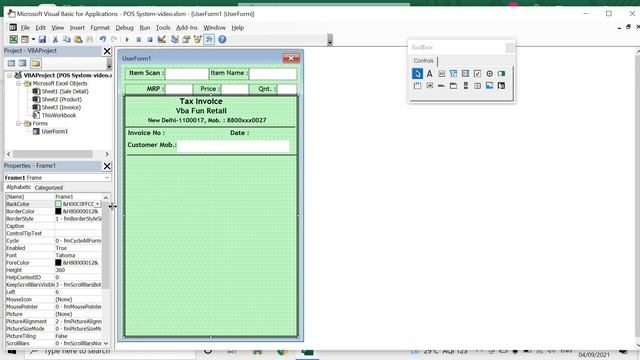Select Sheet1 (Sale Detail) in project tree
This screenshot has height=360, width=640.
pos(65,91)
